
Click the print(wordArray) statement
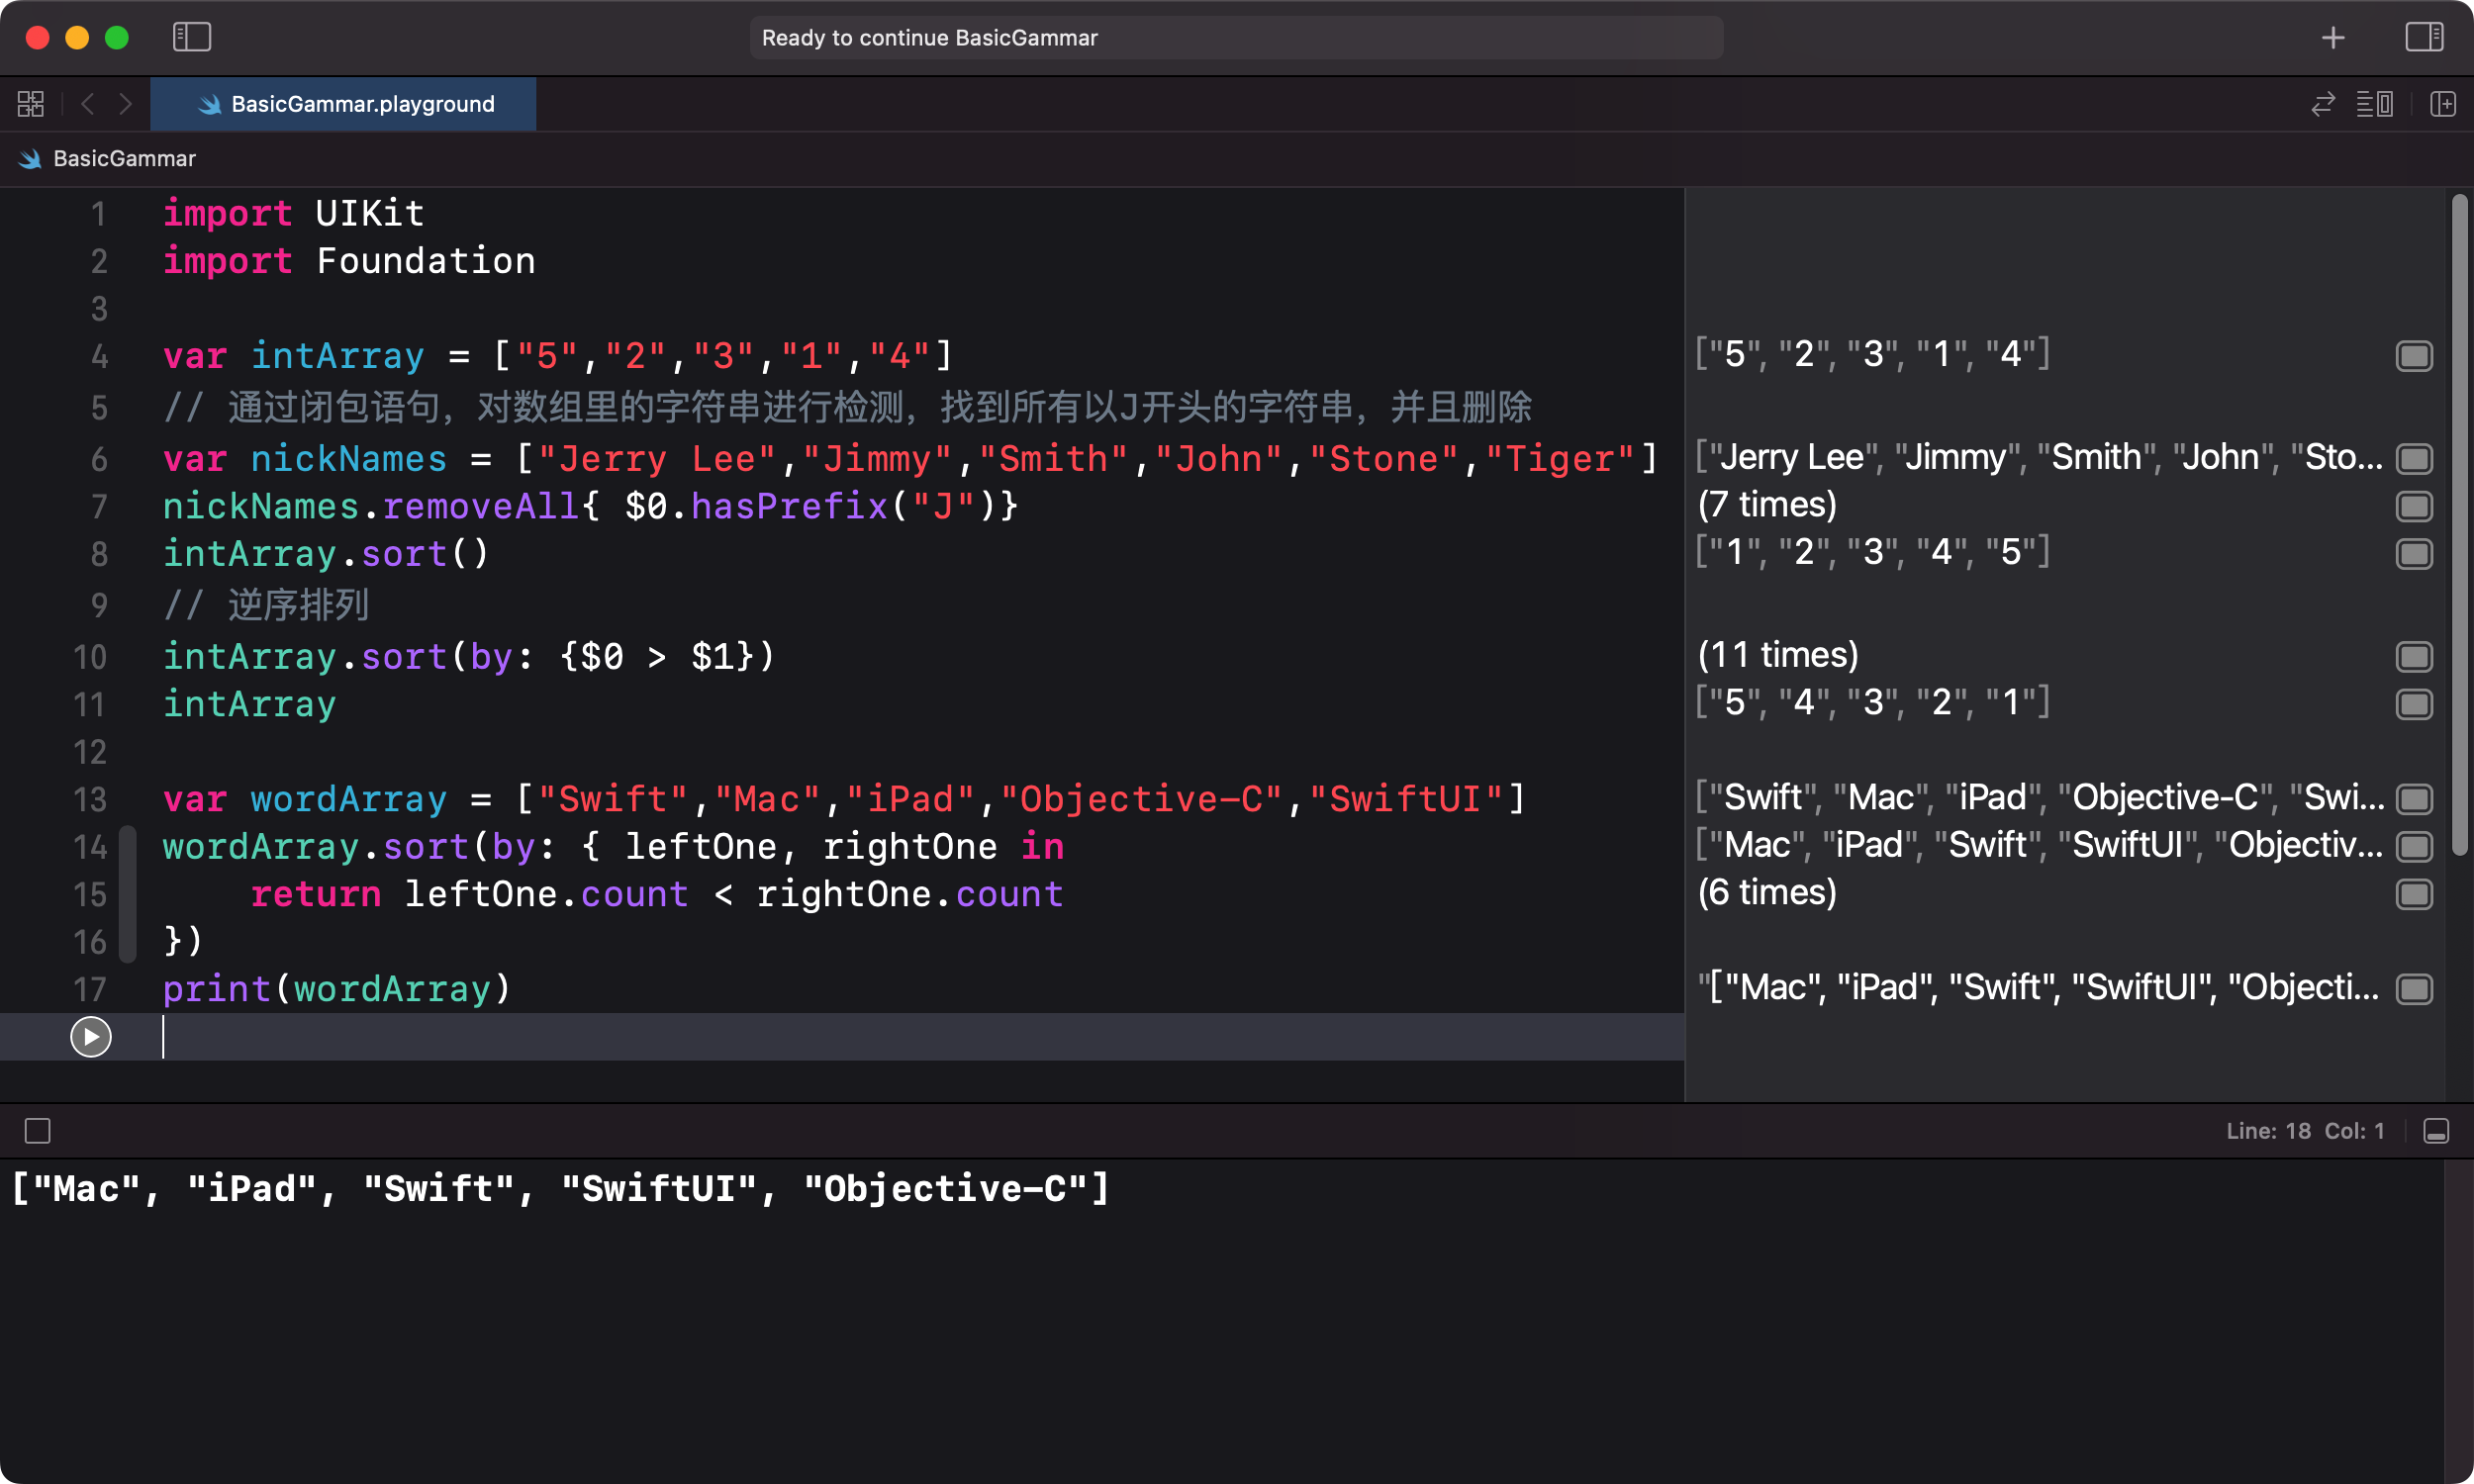(x=337, y=989)
